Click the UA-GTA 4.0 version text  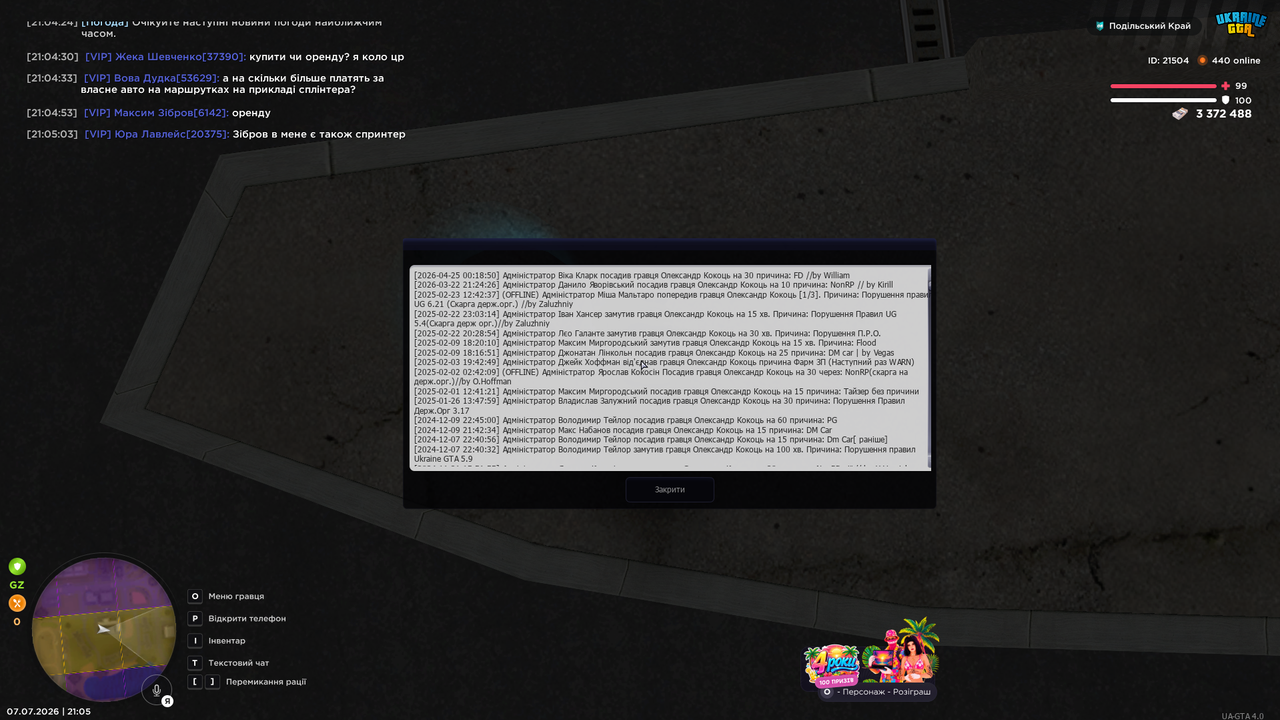(x=1244, y=715)
